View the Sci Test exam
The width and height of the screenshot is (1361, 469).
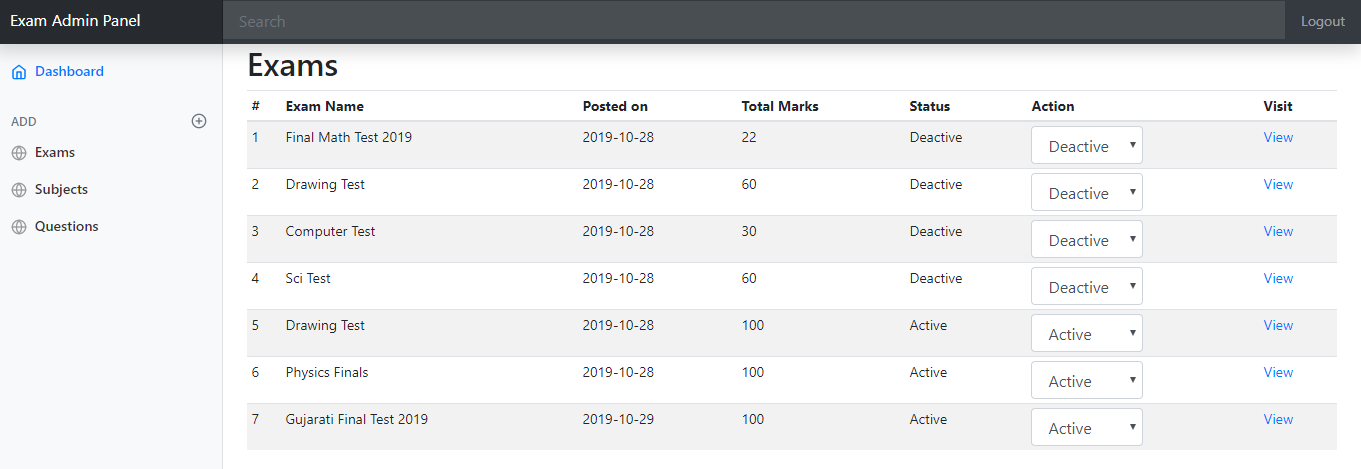click(x=1278, y=278)
